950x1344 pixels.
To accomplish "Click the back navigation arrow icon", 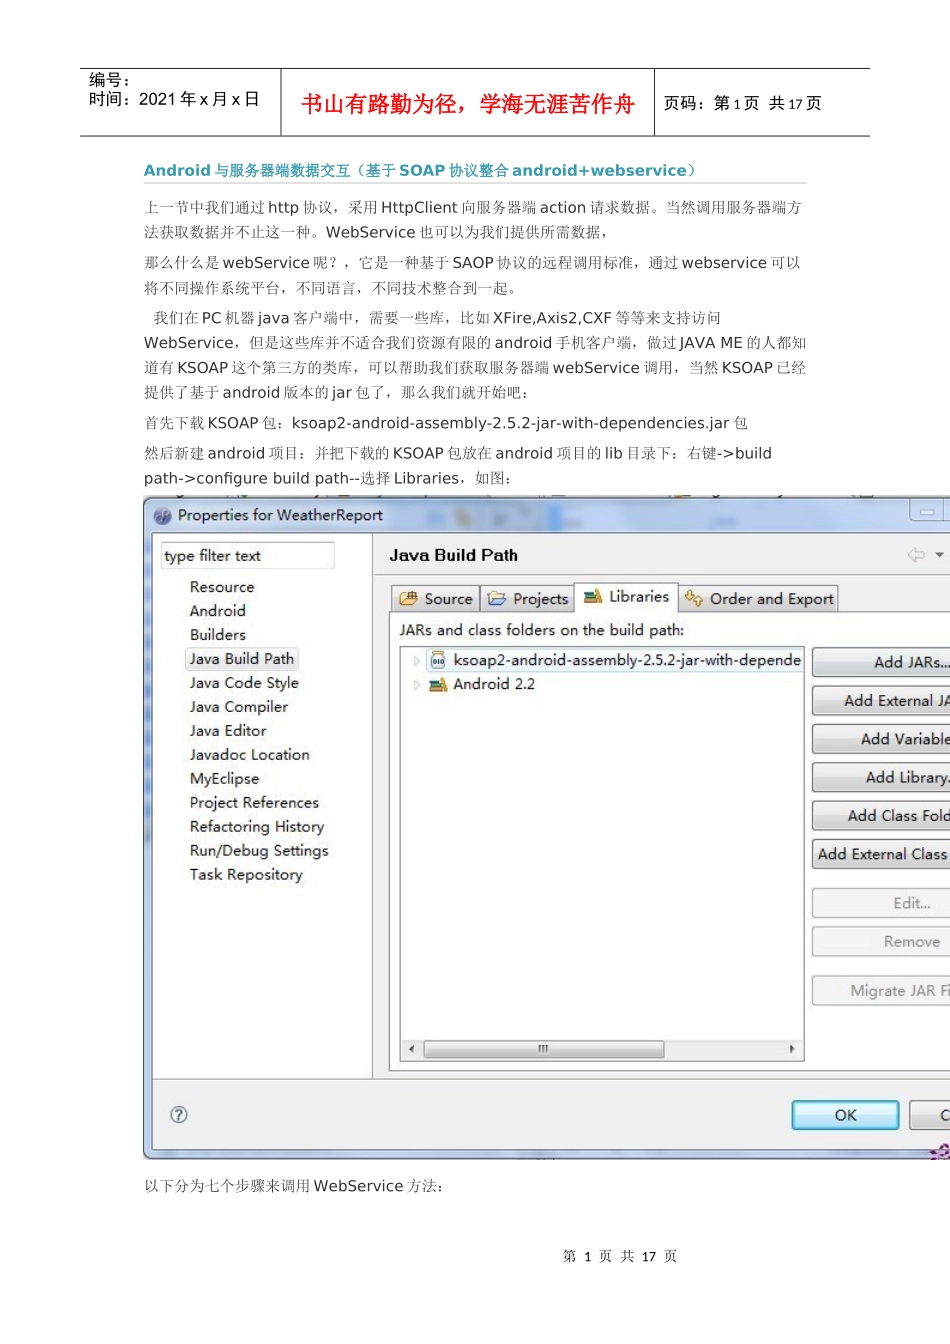I will tap(916, 554).
